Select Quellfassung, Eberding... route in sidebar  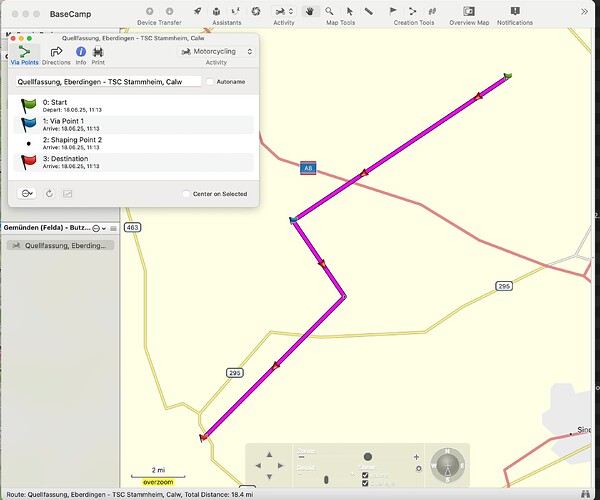60,246
